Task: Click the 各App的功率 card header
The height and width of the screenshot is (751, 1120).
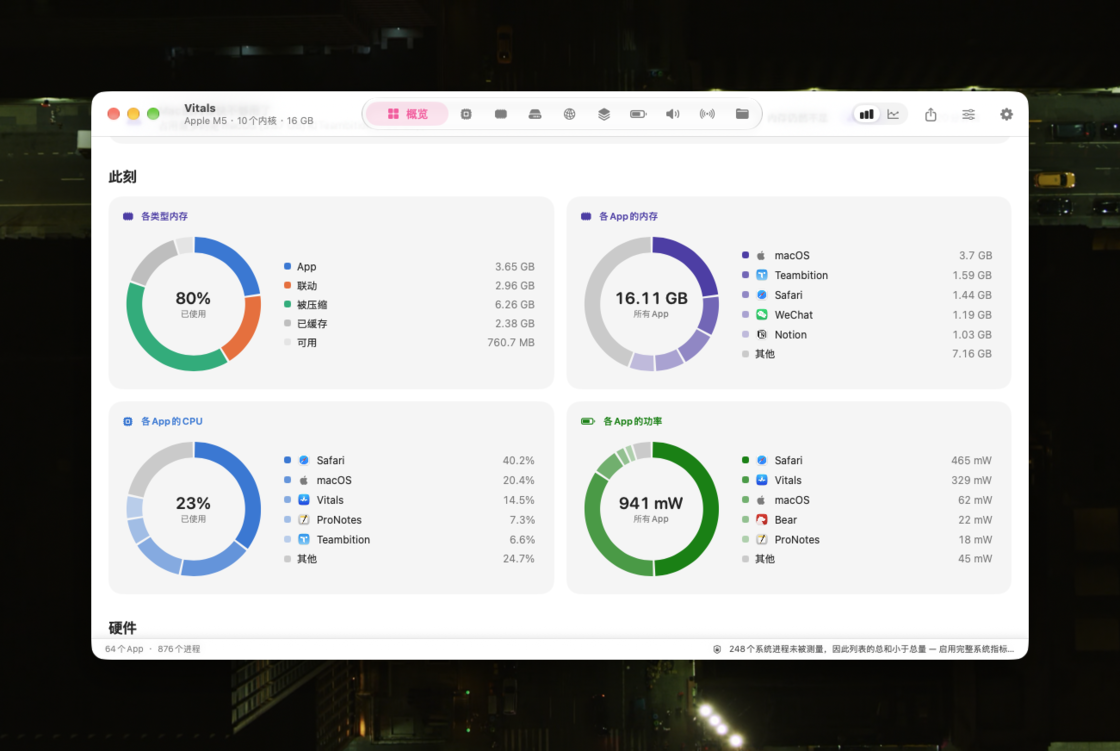Action: 621,422
